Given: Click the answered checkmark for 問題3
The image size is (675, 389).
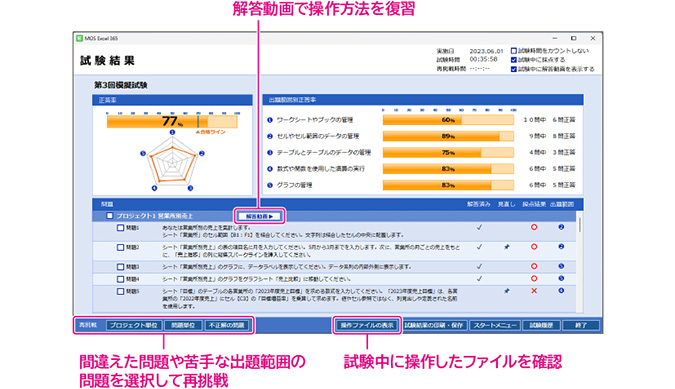Looking at the screenshot, I should pos(479,266).
